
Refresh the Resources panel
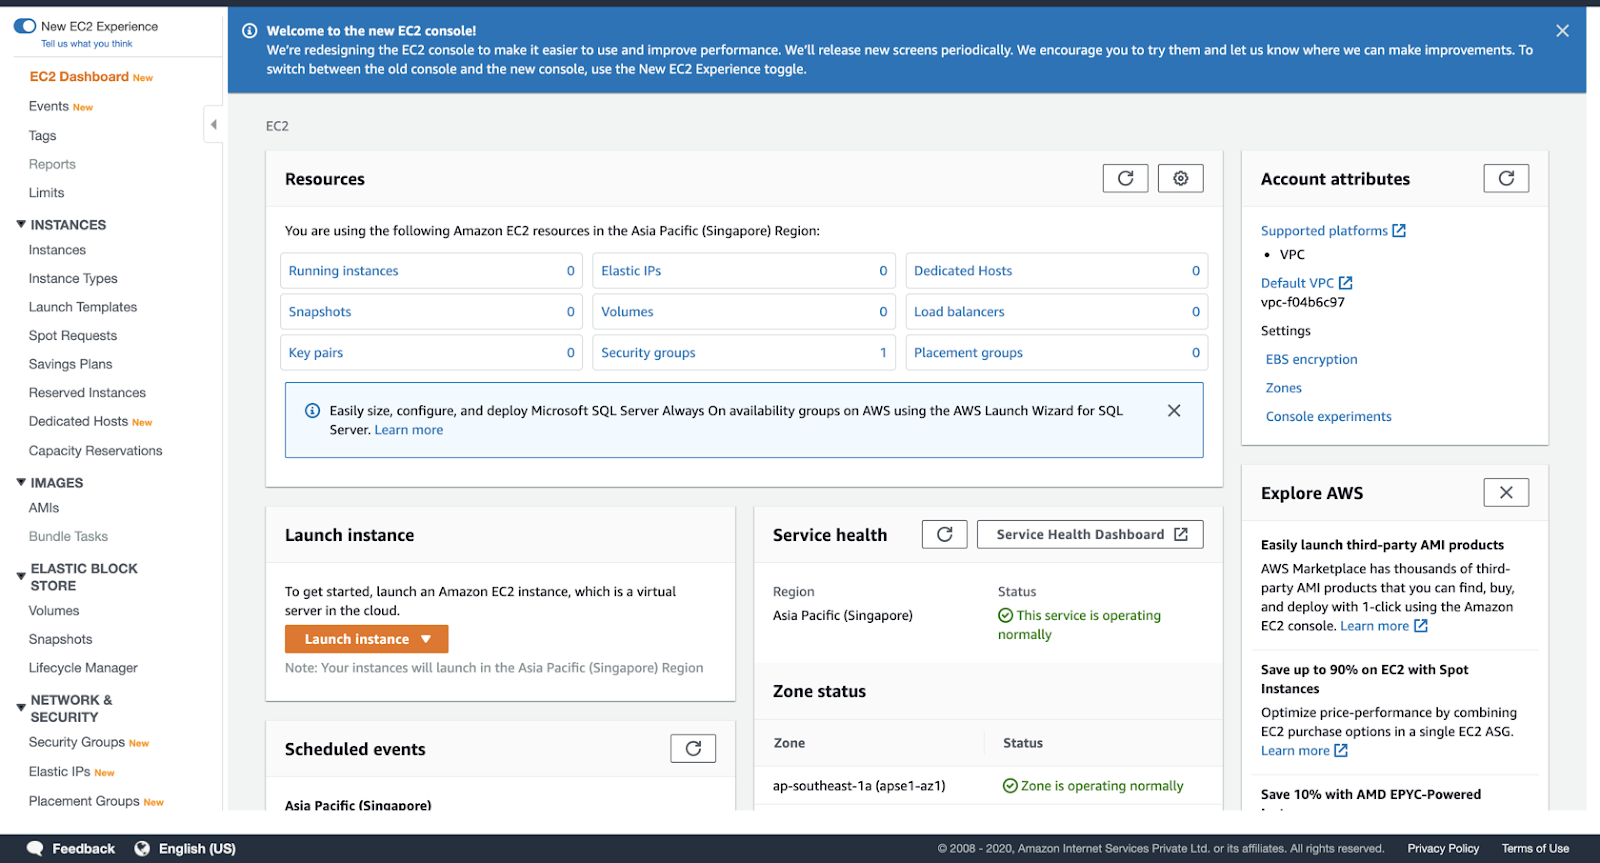click(x=1125, y=178)
